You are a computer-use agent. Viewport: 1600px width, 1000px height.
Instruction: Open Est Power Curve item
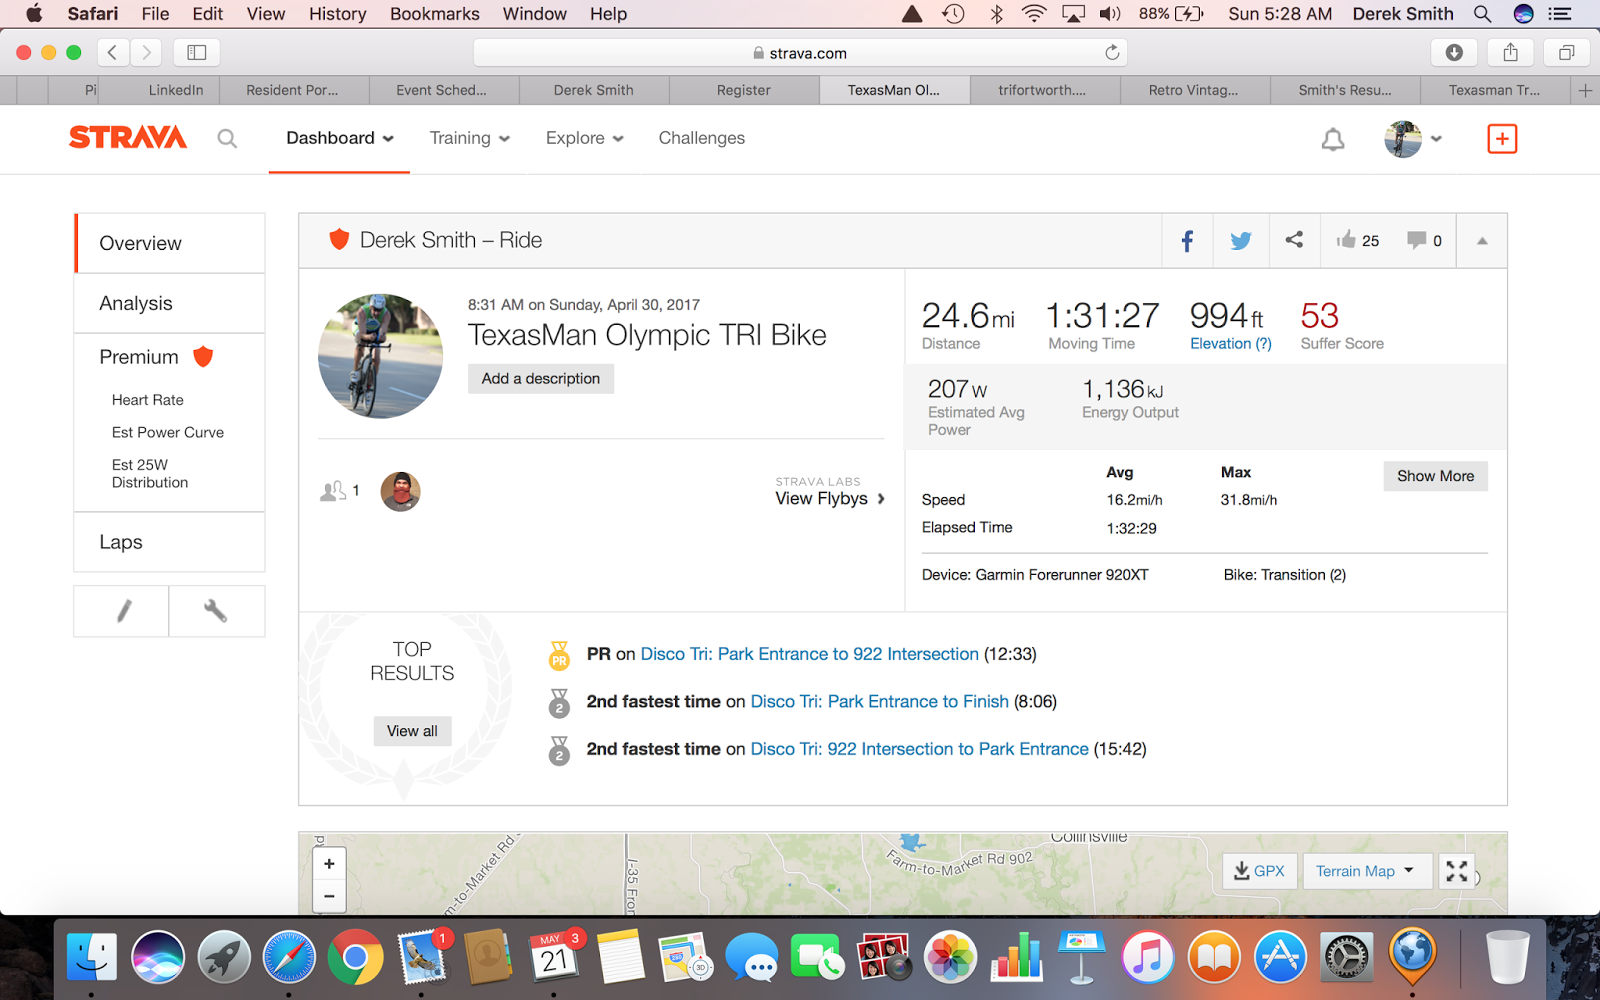click(168, 432)
